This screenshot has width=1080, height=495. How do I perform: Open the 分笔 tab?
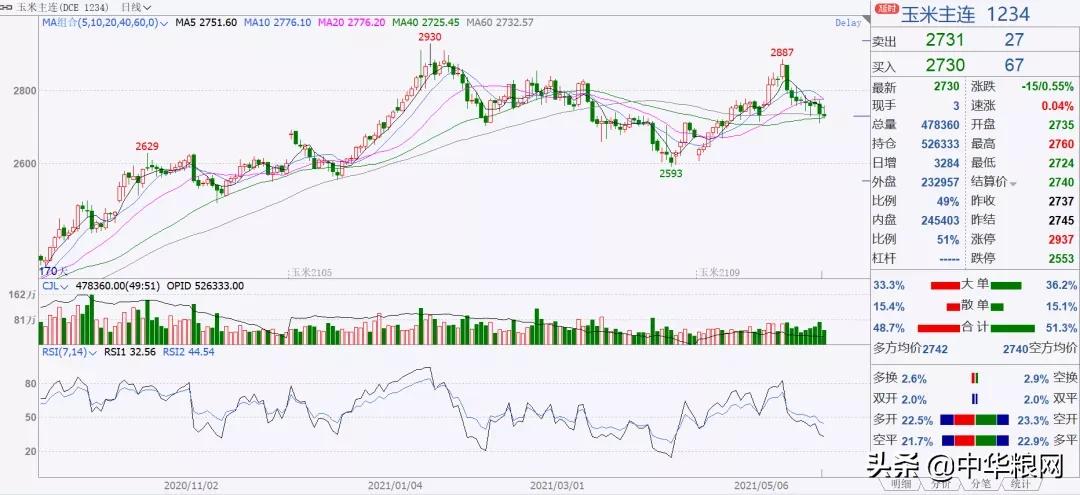[x=980, y=484]
